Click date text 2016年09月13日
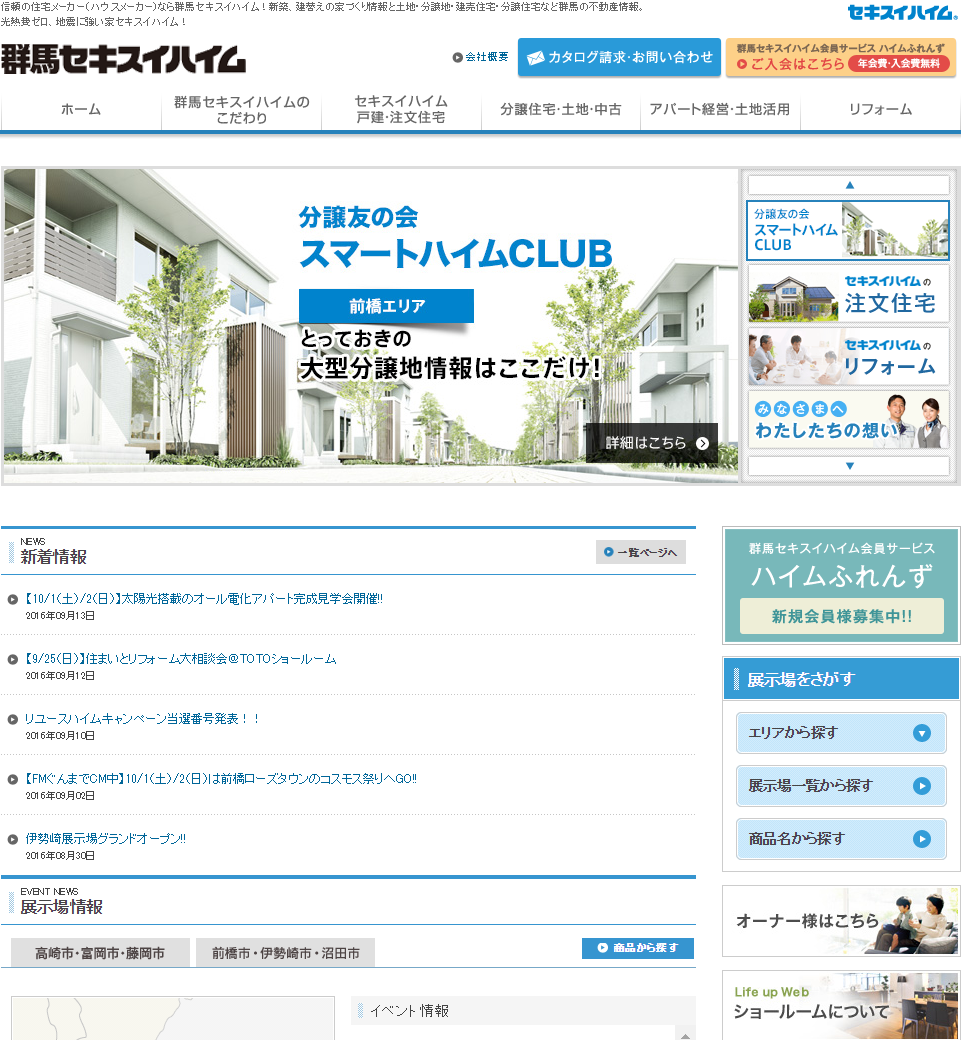This screenshot has height=1040, width=961. [x=60, y=616]
